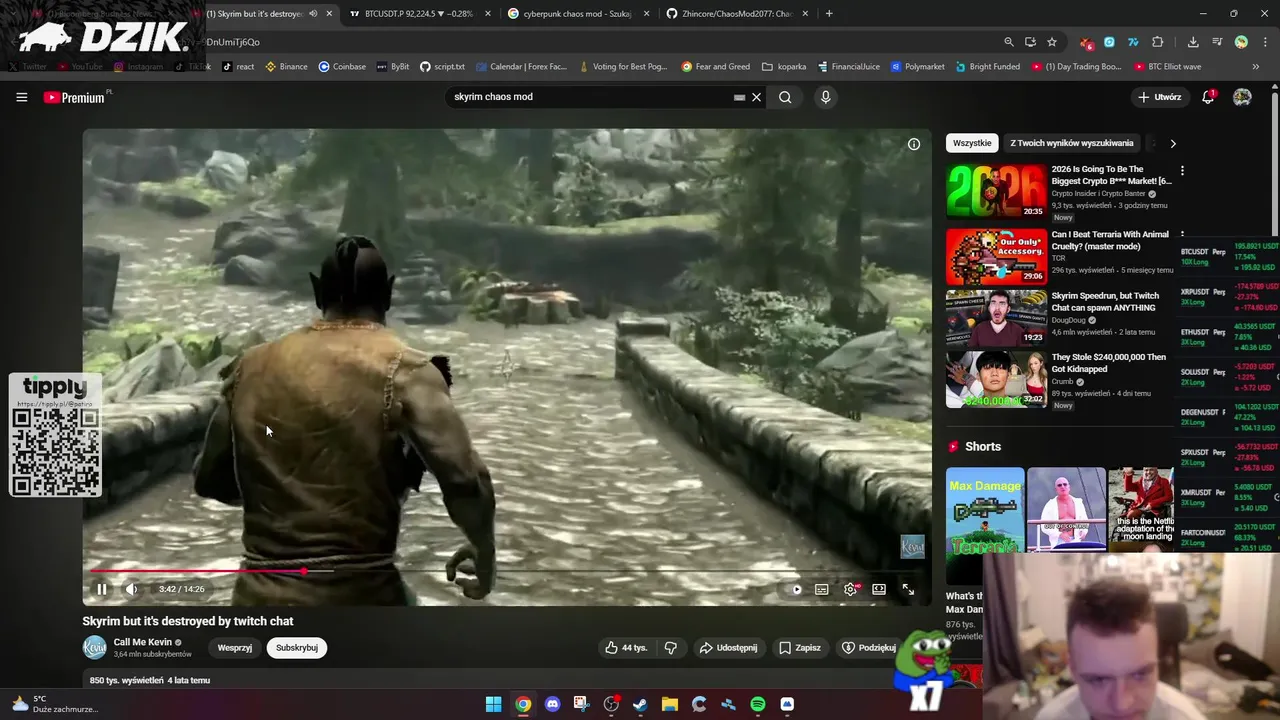
Task: Open Discord from taskbar
Action: tap(552, 704)
